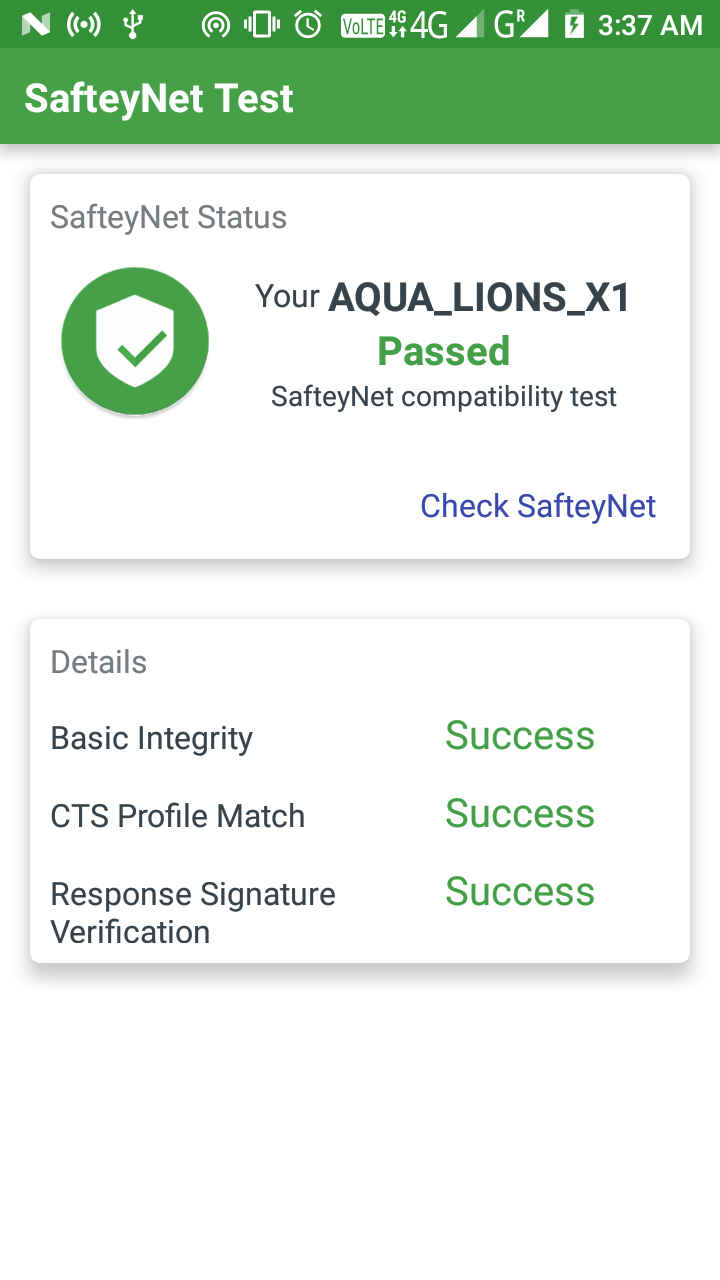Tap the vibrate mode status icon
Viewport: 720px width, 1280px height.
262,24
